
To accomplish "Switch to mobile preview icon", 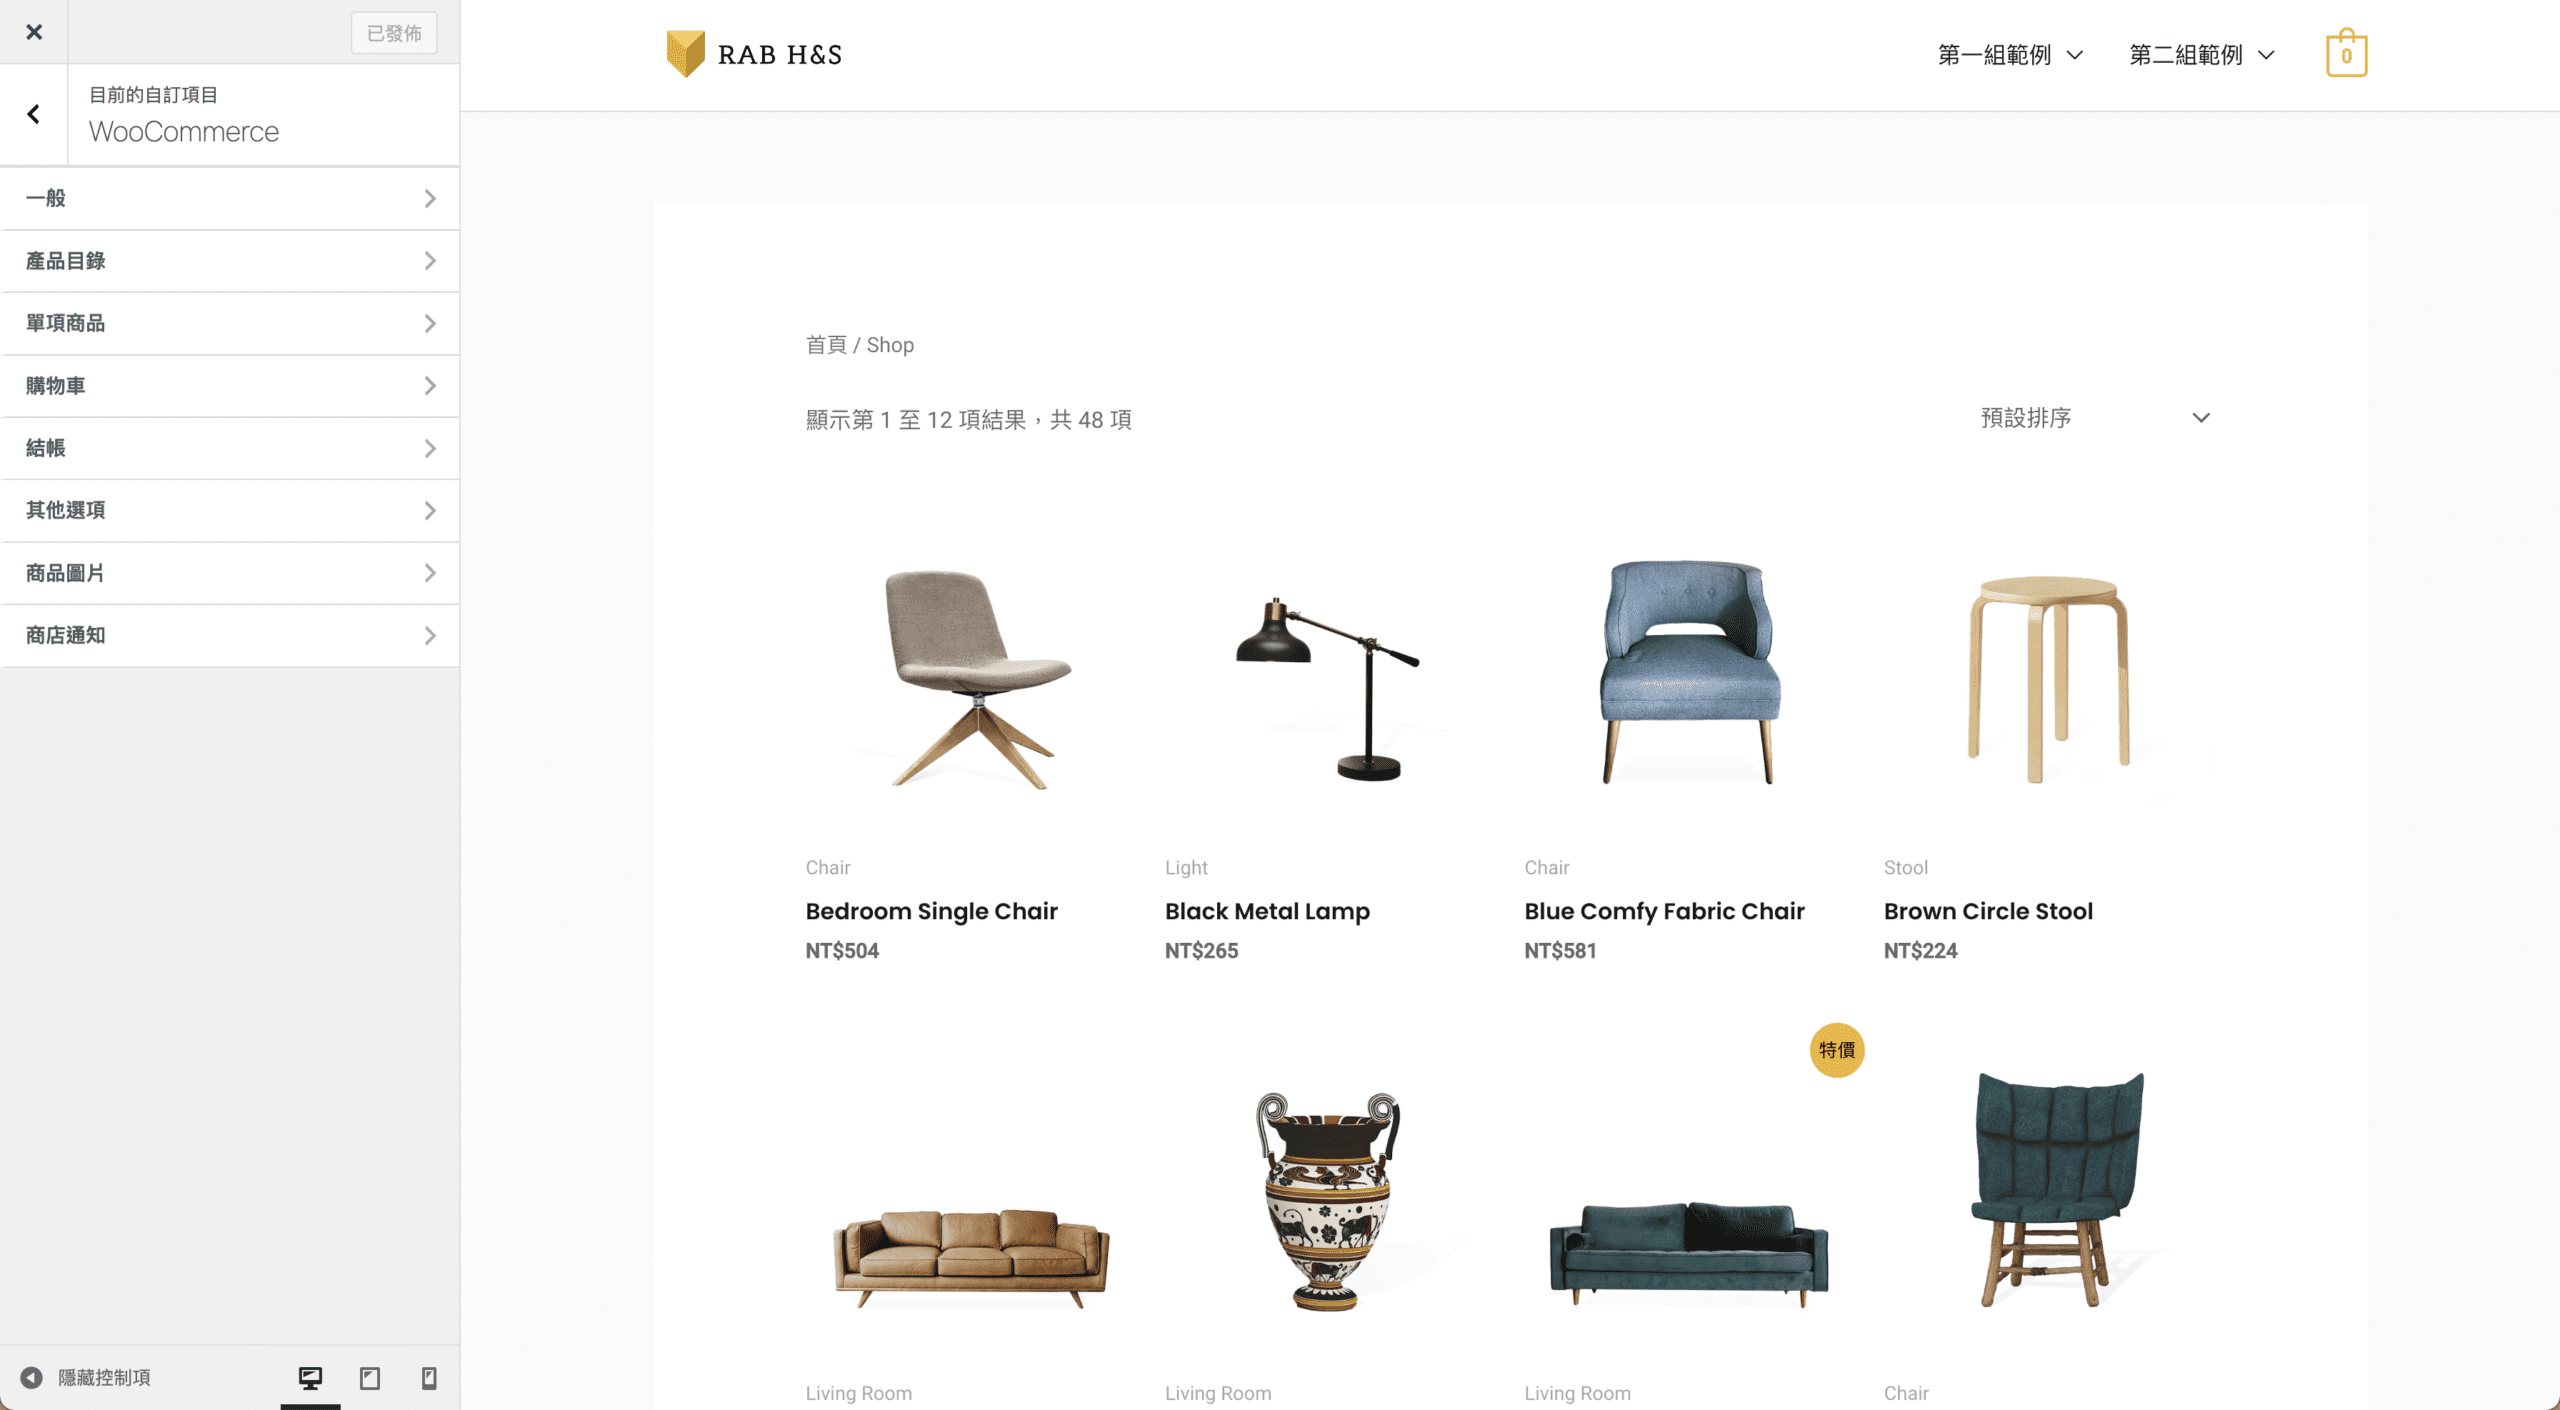I will [429, 1378].
